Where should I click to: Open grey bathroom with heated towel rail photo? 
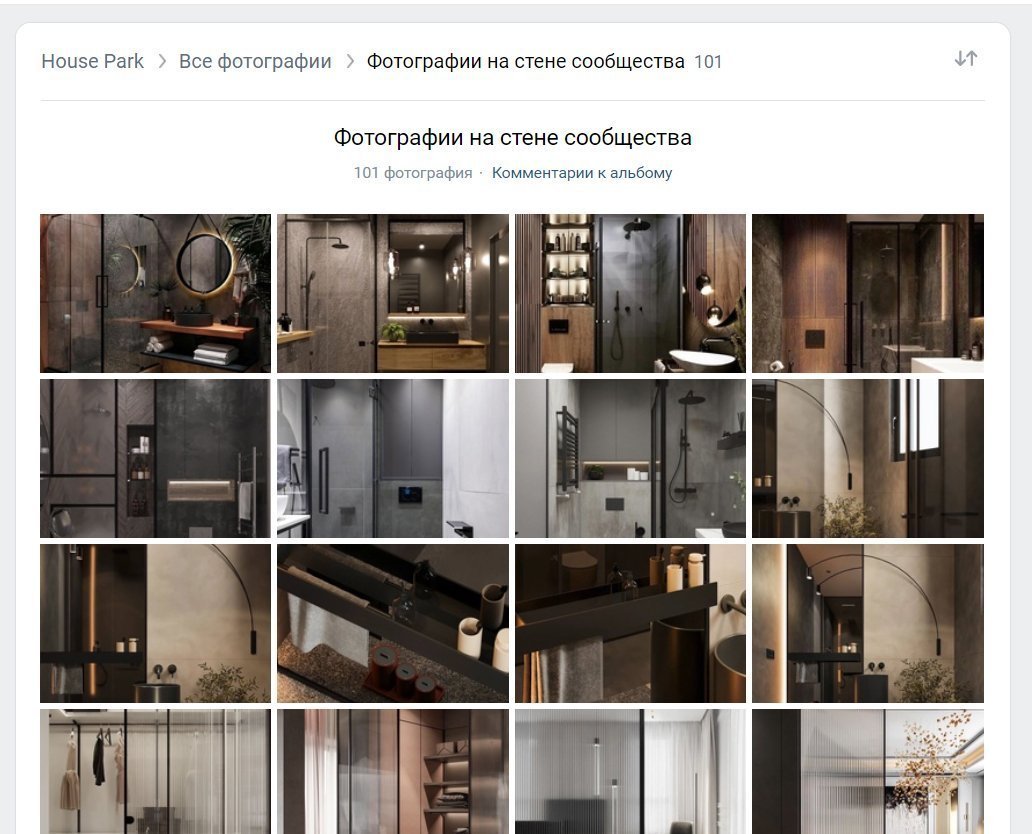coord(631,458)
